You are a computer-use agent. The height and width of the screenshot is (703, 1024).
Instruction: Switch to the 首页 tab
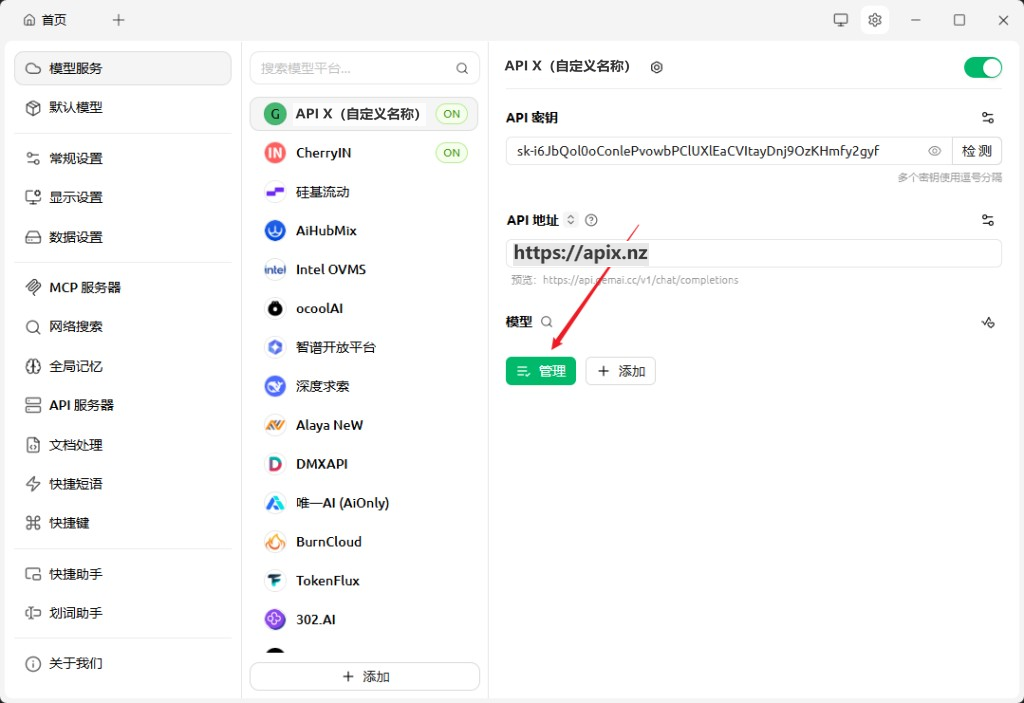point(45,20)
